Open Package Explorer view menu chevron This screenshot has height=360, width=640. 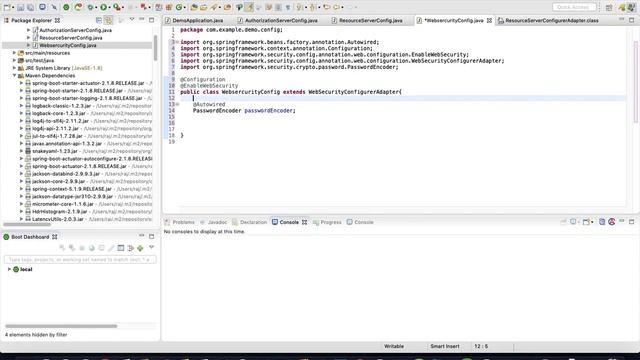click(132, 20)
